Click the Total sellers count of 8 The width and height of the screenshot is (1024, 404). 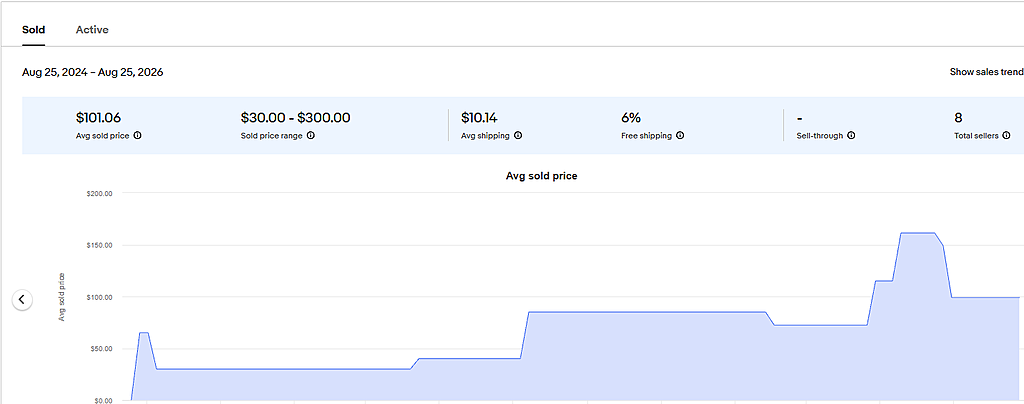pos(958,118)
